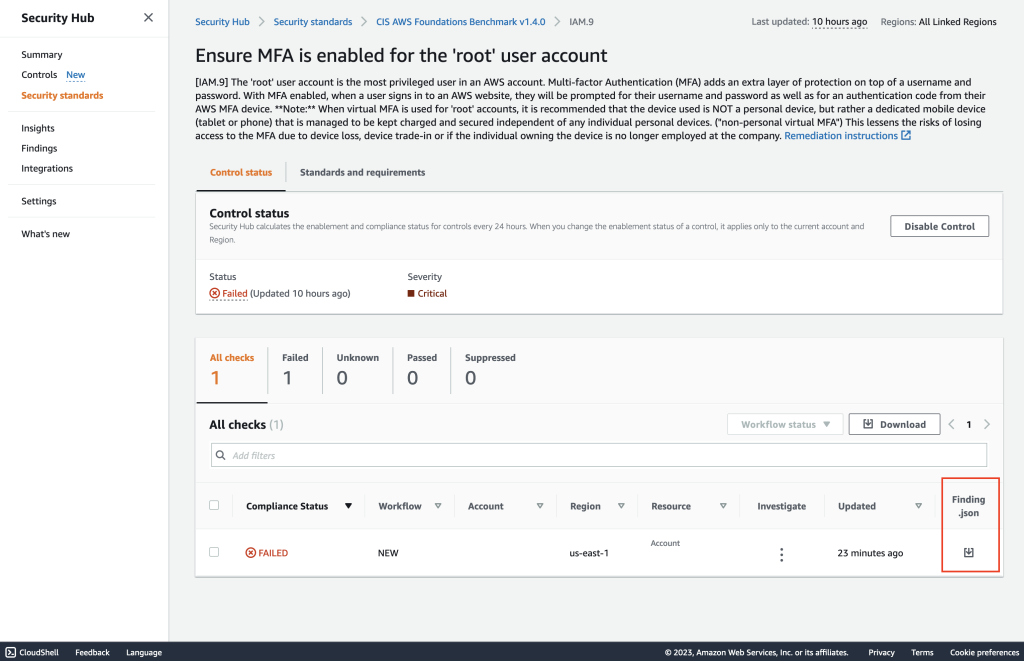Sort by the Region column
The image size is (1024, 661).
coord(621,506)
